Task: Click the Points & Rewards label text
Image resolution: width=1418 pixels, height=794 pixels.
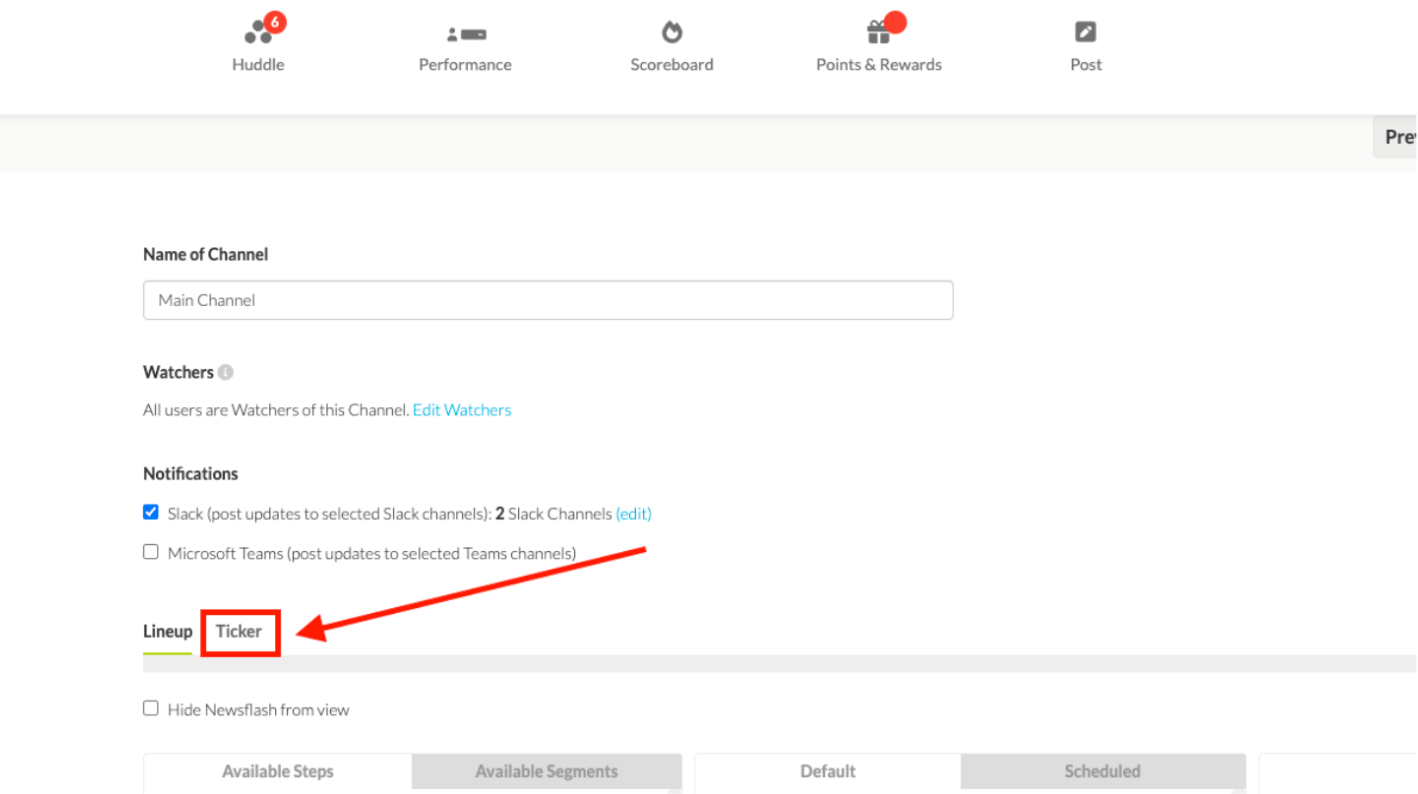Action: pos(879,64)
